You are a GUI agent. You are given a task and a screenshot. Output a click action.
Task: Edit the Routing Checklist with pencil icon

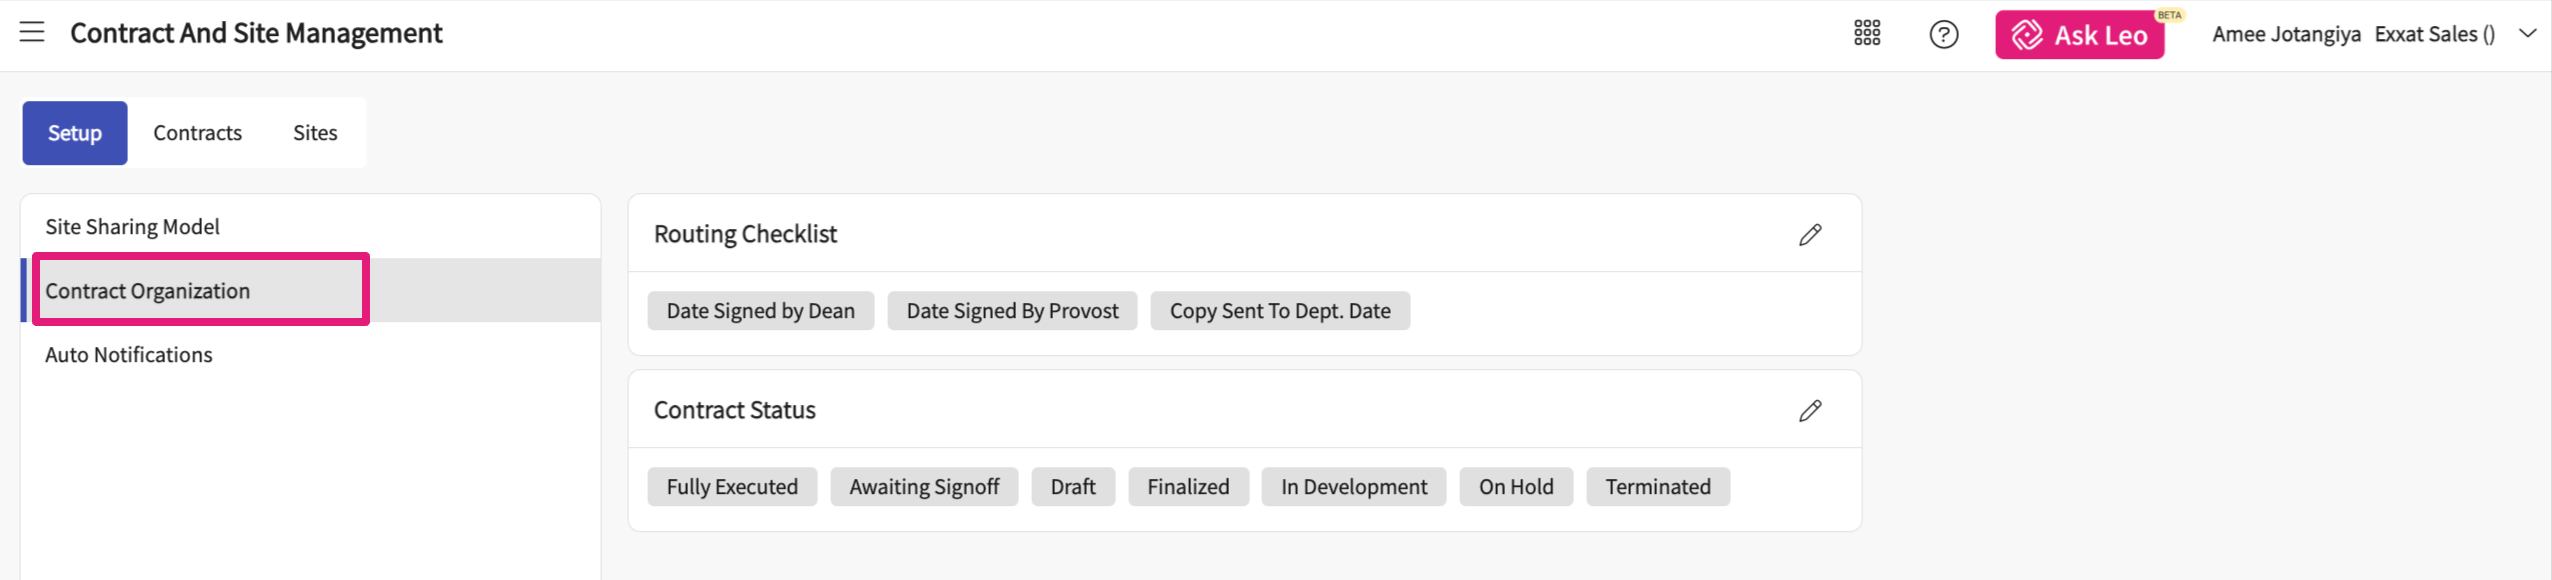(x=1810, y=235)
